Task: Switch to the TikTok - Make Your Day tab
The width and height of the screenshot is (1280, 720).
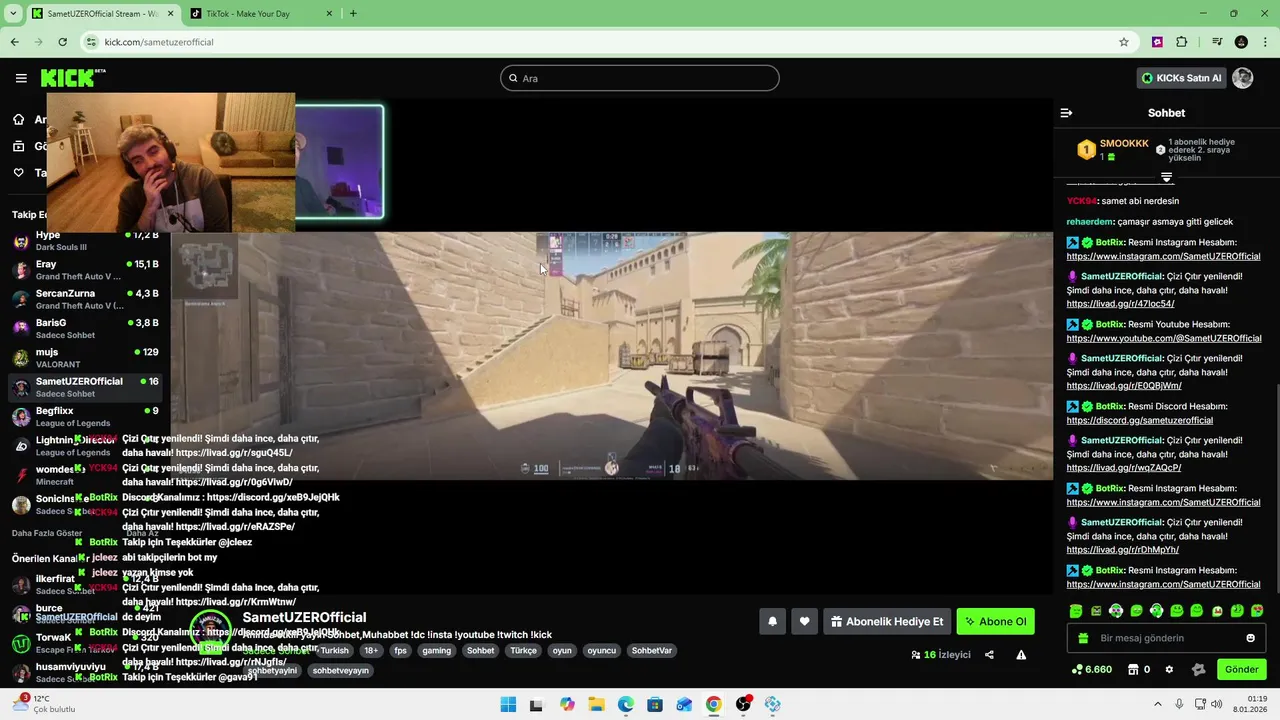Action: click(258, 14)
